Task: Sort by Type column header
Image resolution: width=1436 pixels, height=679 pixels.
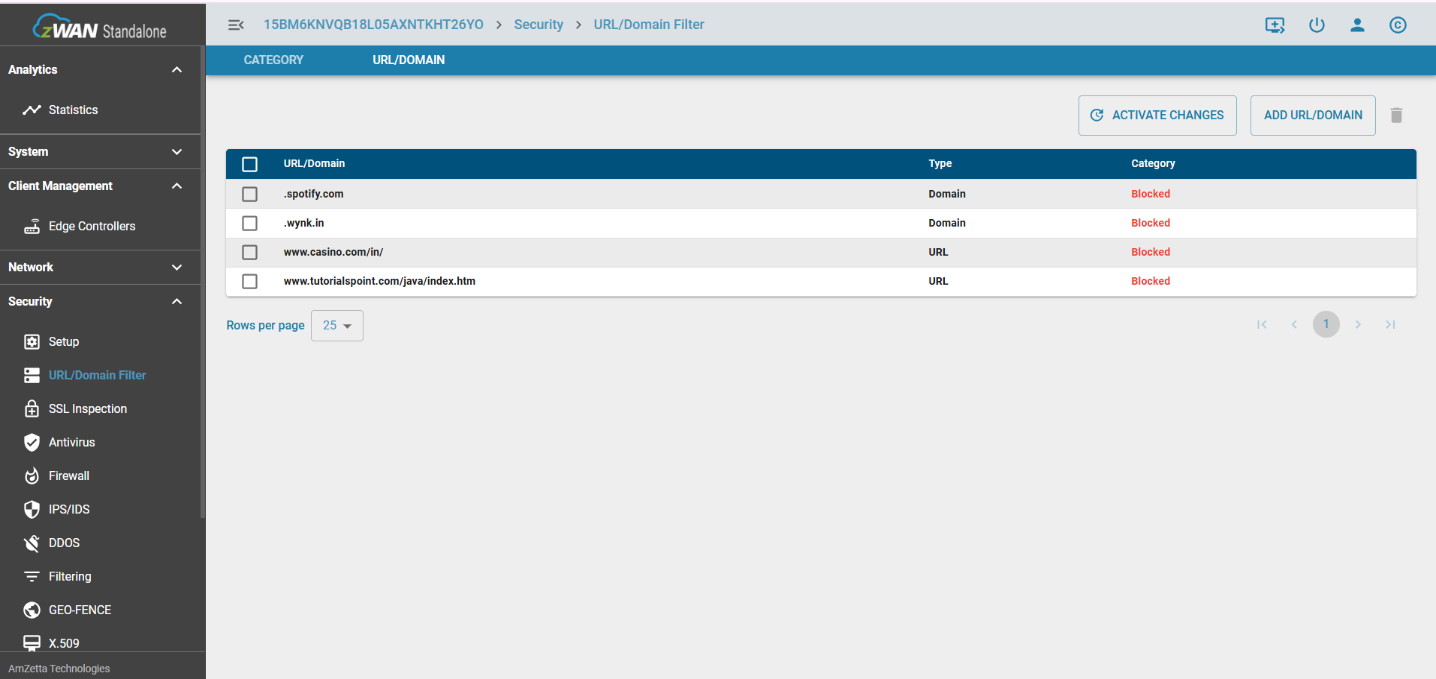Action: point(940,164)
